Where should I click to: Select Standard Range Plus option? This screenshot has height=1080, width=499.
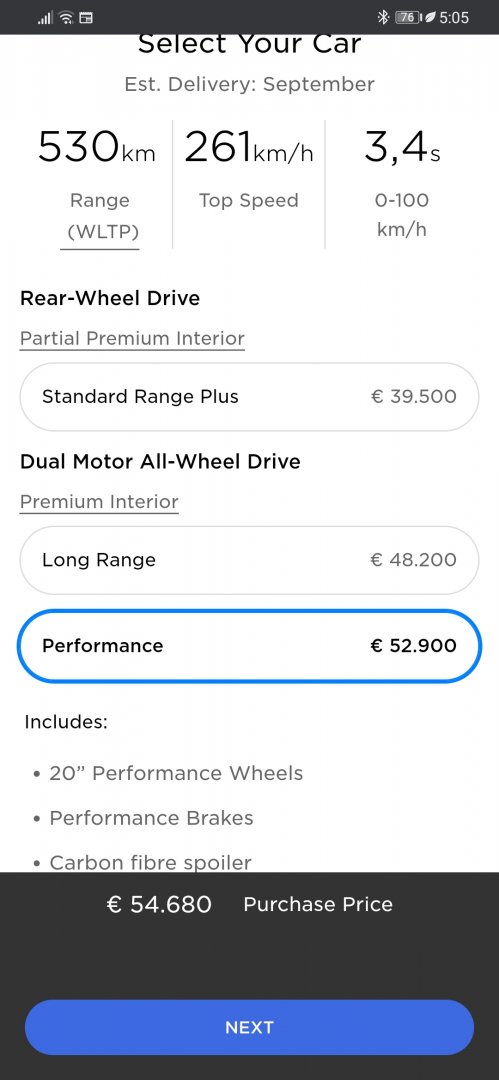tap(250, 397)
